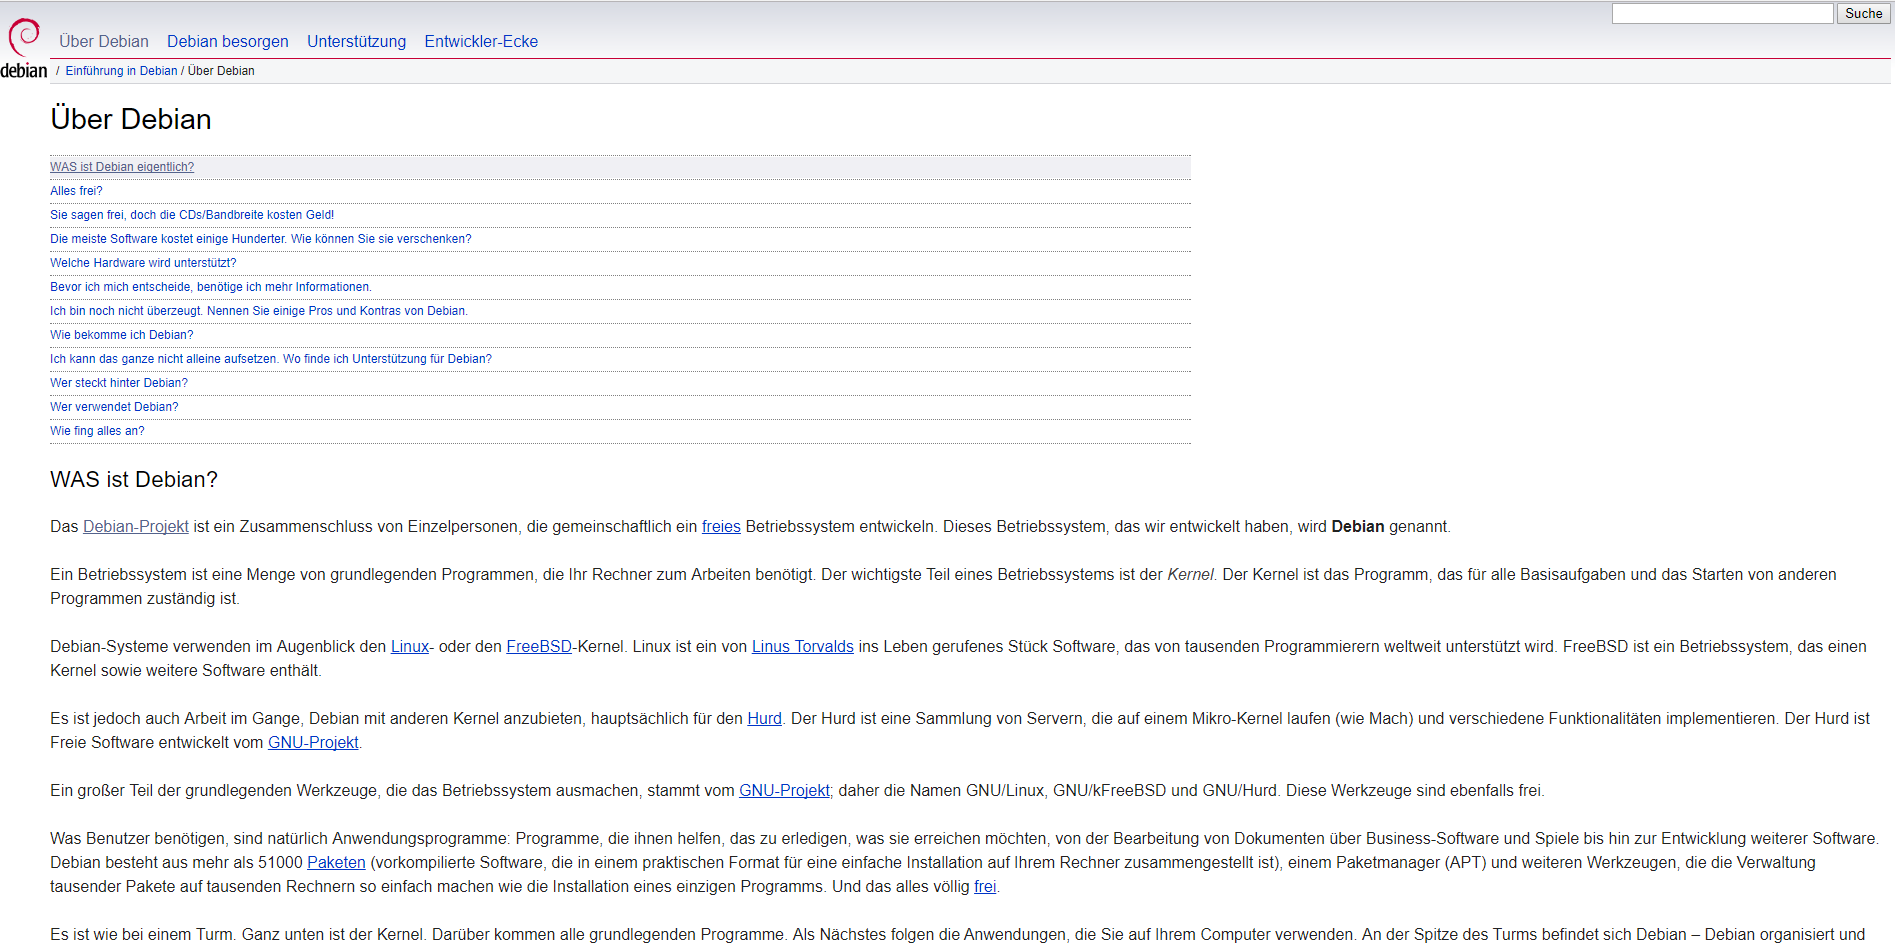
Task: Follow the 'freies' link in first paragraph
Action: coord(721,527)
